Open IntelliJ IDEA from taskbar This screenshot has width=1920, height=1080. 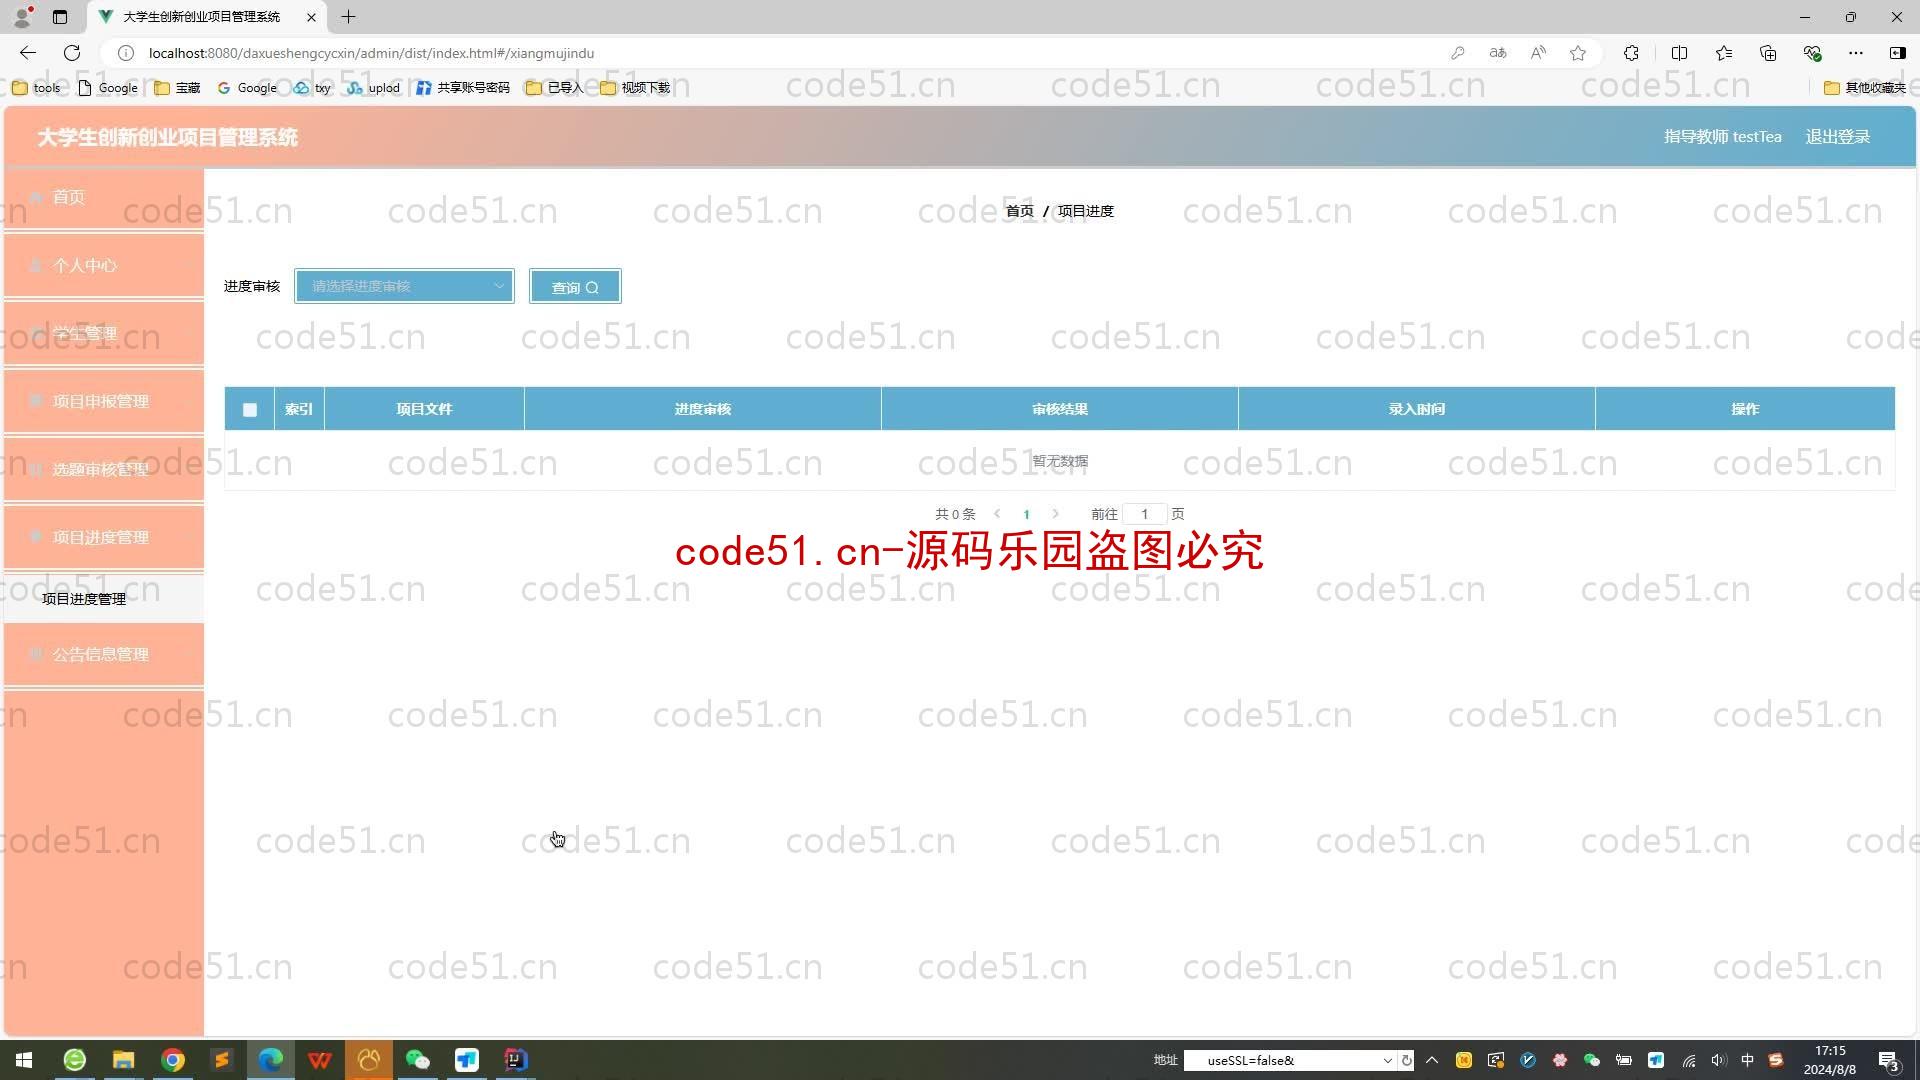[x=516, y=1060]
